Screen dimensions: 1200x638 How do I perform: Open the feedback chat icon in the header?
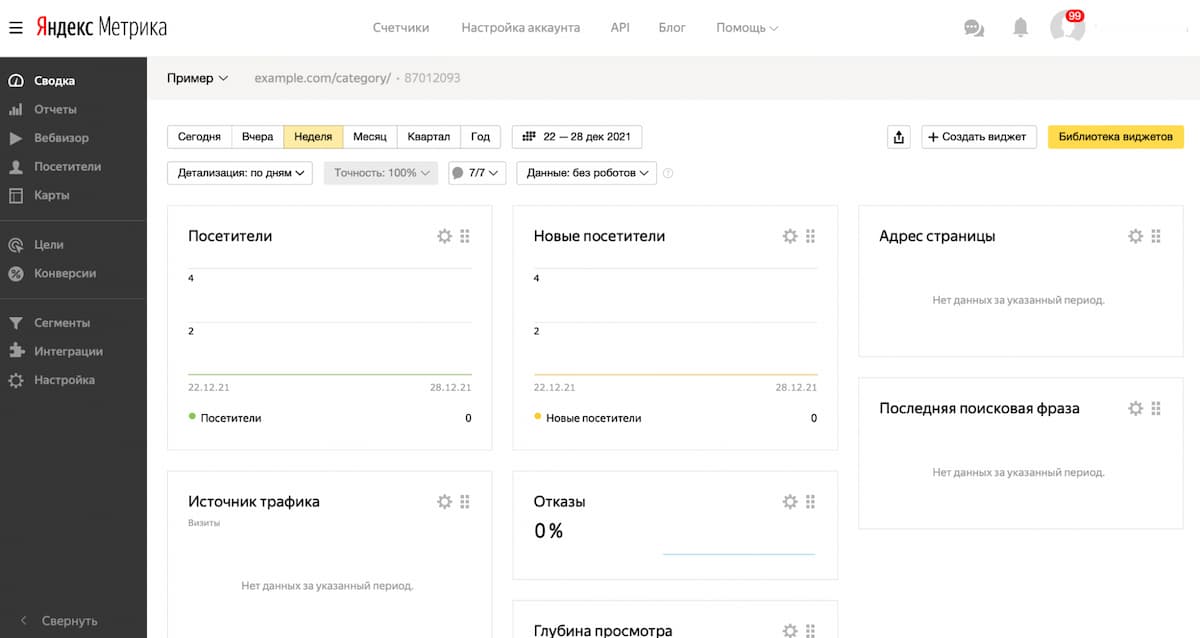[973, 28]
